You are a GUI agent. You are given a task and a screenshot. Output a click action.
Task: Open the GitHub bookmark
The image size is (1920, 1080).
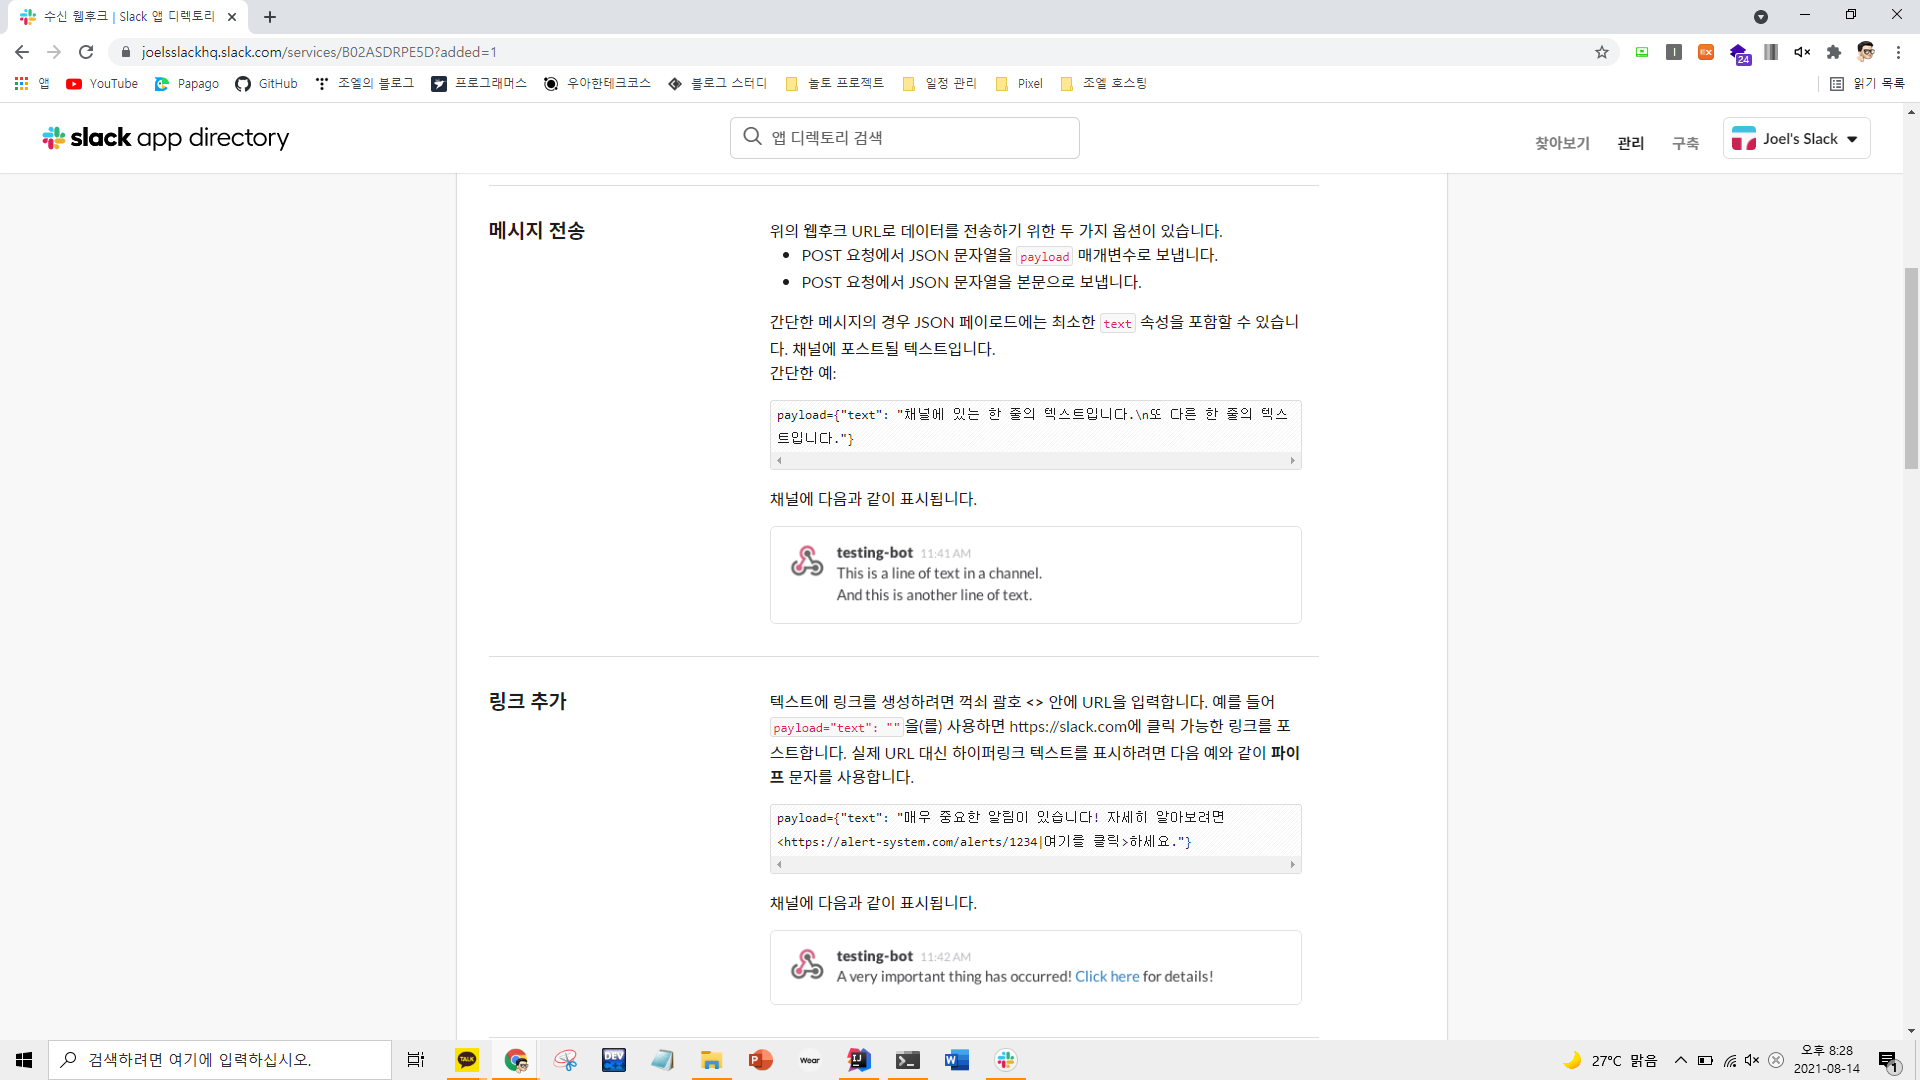point(266,84)
